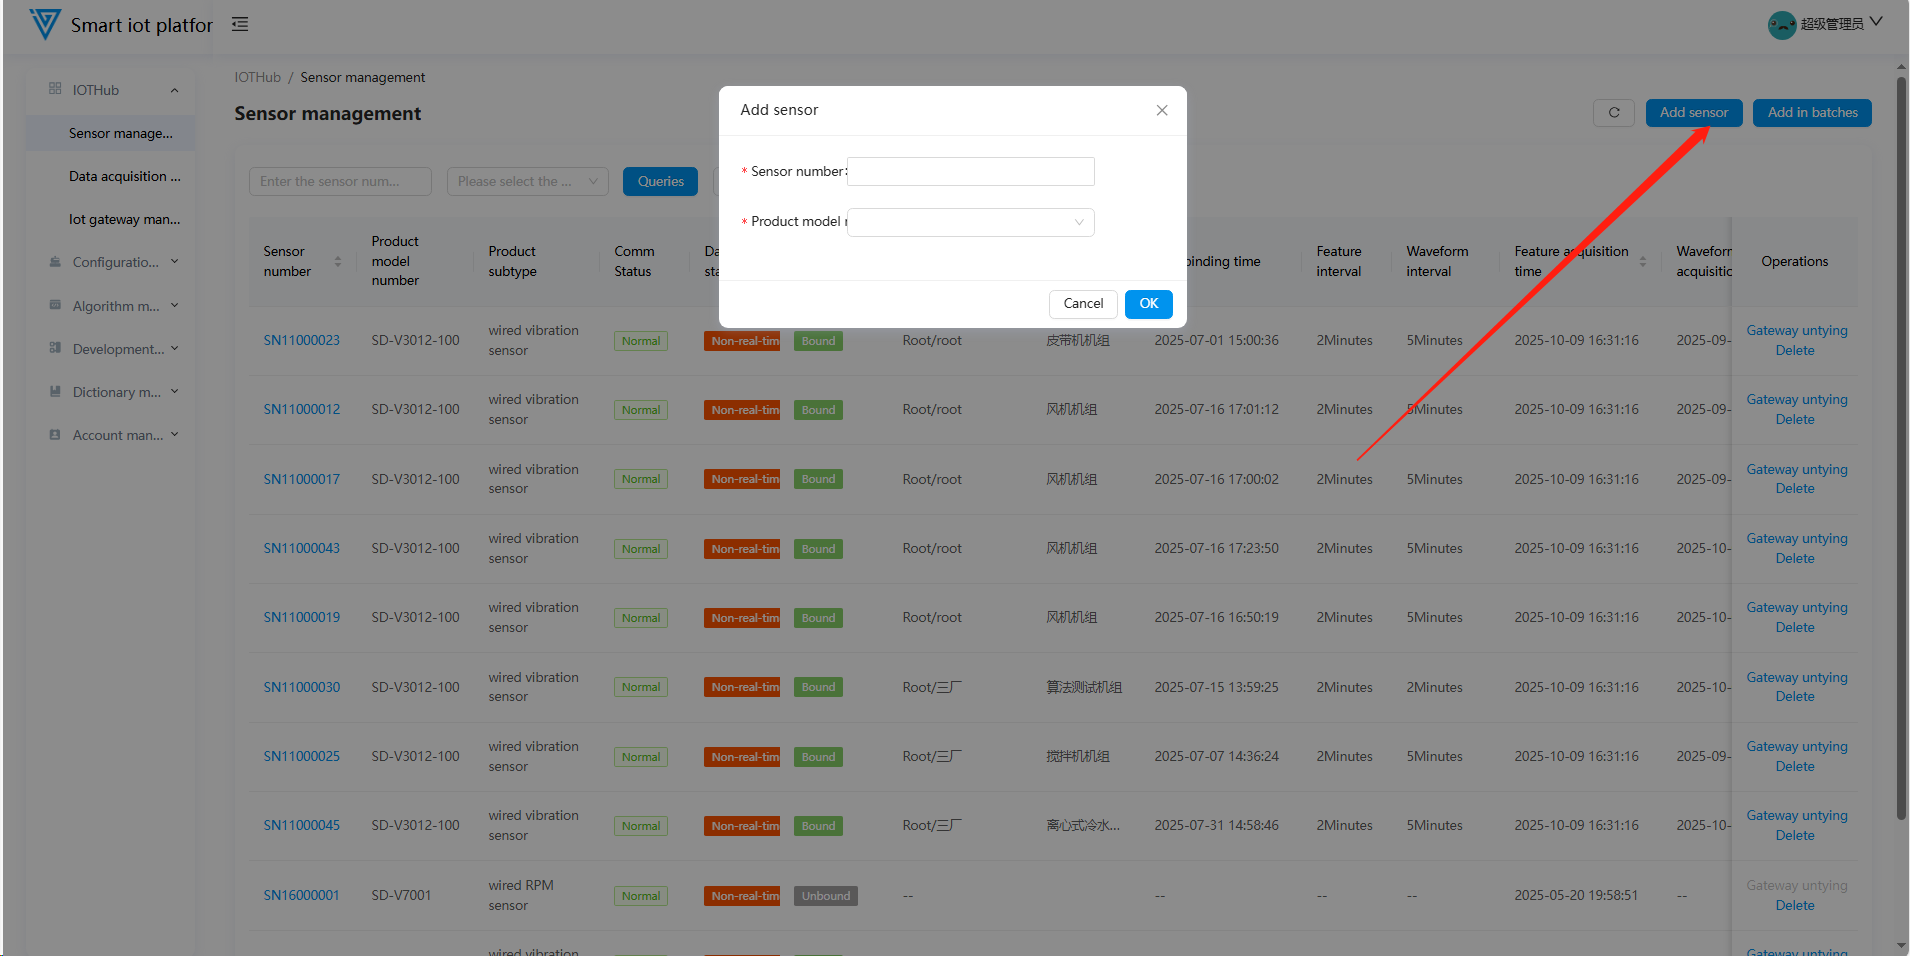This screenshot has width=1910, height=956.
Task: Open the Product model dropdown in dialog
Action: click(970, 222)
